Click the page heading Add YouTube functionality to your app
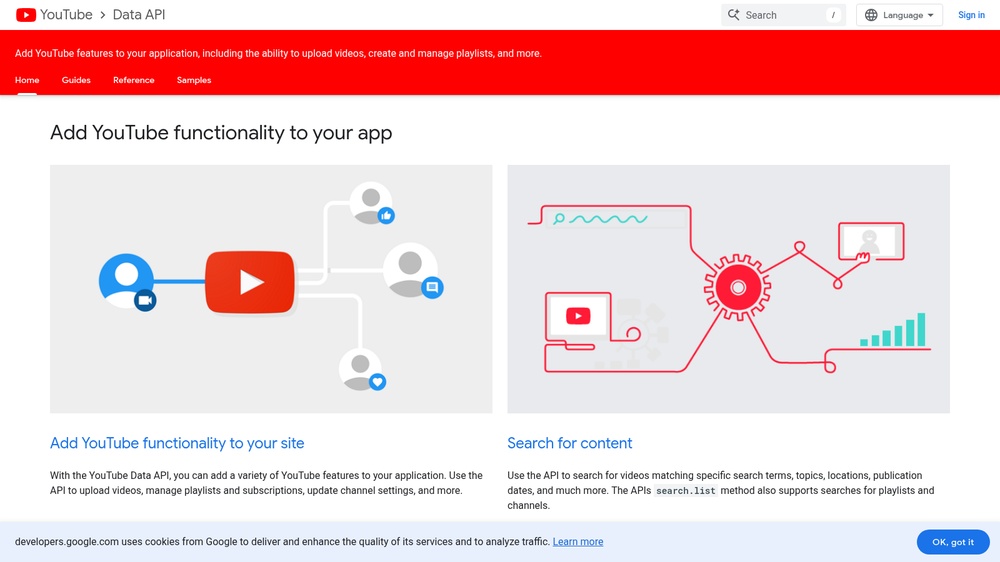This screenshot has height=562, width=1000. tap(221, 133)
